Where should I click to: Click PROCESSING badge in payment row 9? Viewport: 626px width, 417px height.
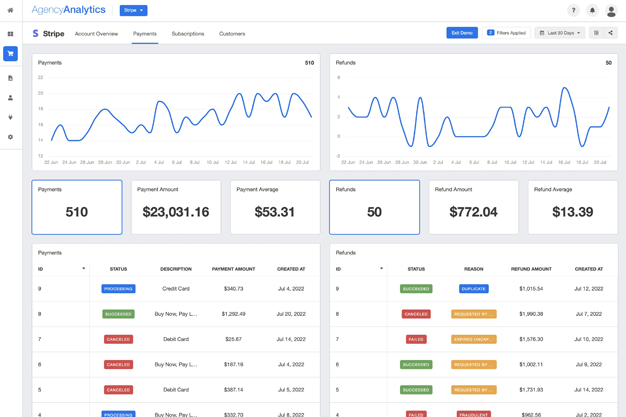118,289
